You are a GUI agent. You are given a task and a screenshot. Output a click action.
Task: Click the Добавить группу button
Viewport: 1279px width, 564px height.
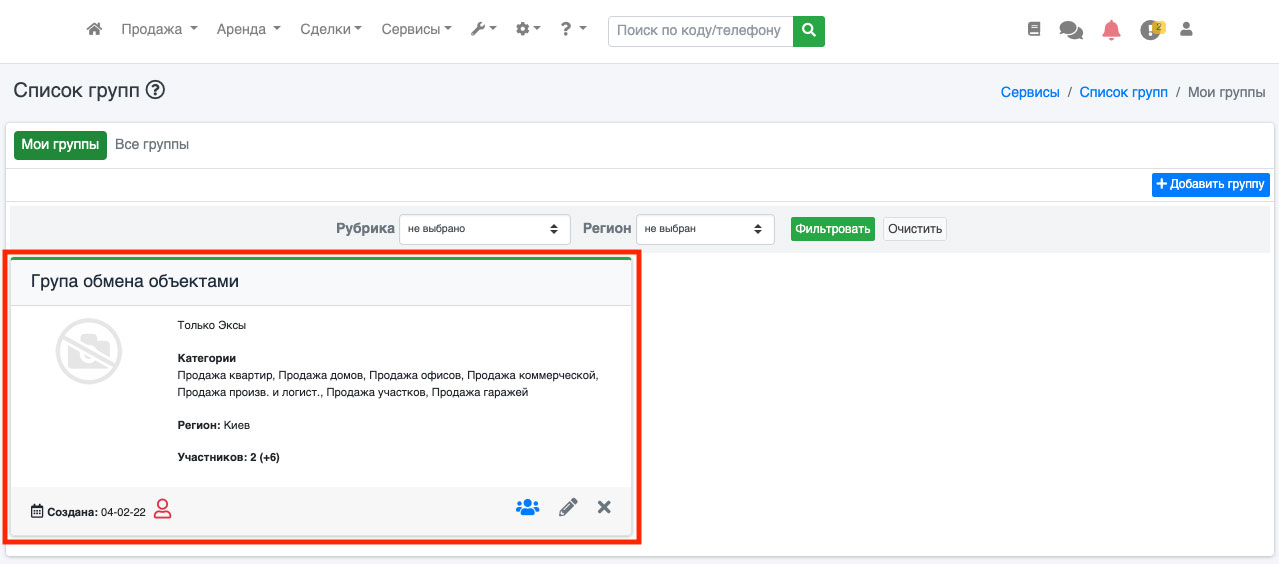(x=1210, y=184)
